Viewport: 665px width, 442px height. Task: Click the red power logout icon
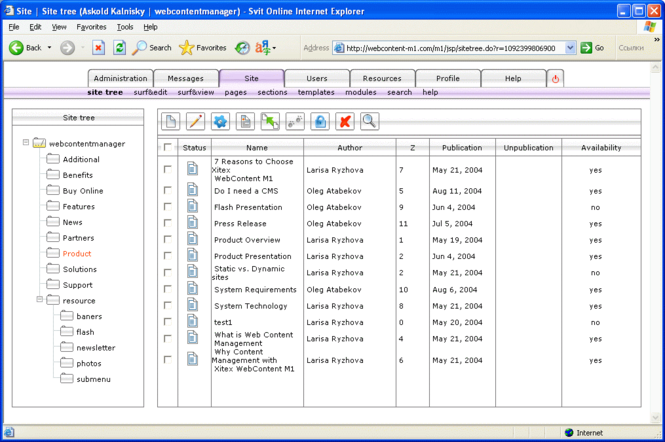coord(555,79)
